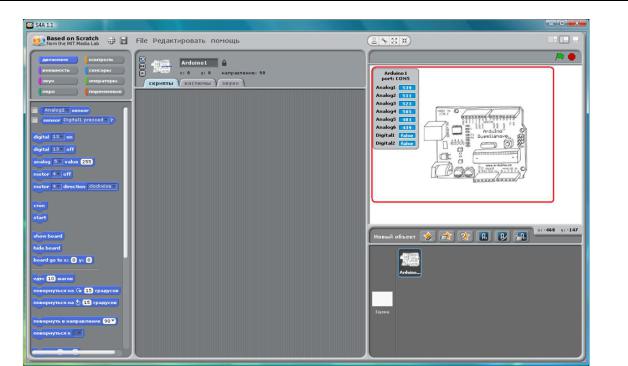
Task: Toggle checkbox for sensor Digital1 pressed block
Action: click(35, 120)
